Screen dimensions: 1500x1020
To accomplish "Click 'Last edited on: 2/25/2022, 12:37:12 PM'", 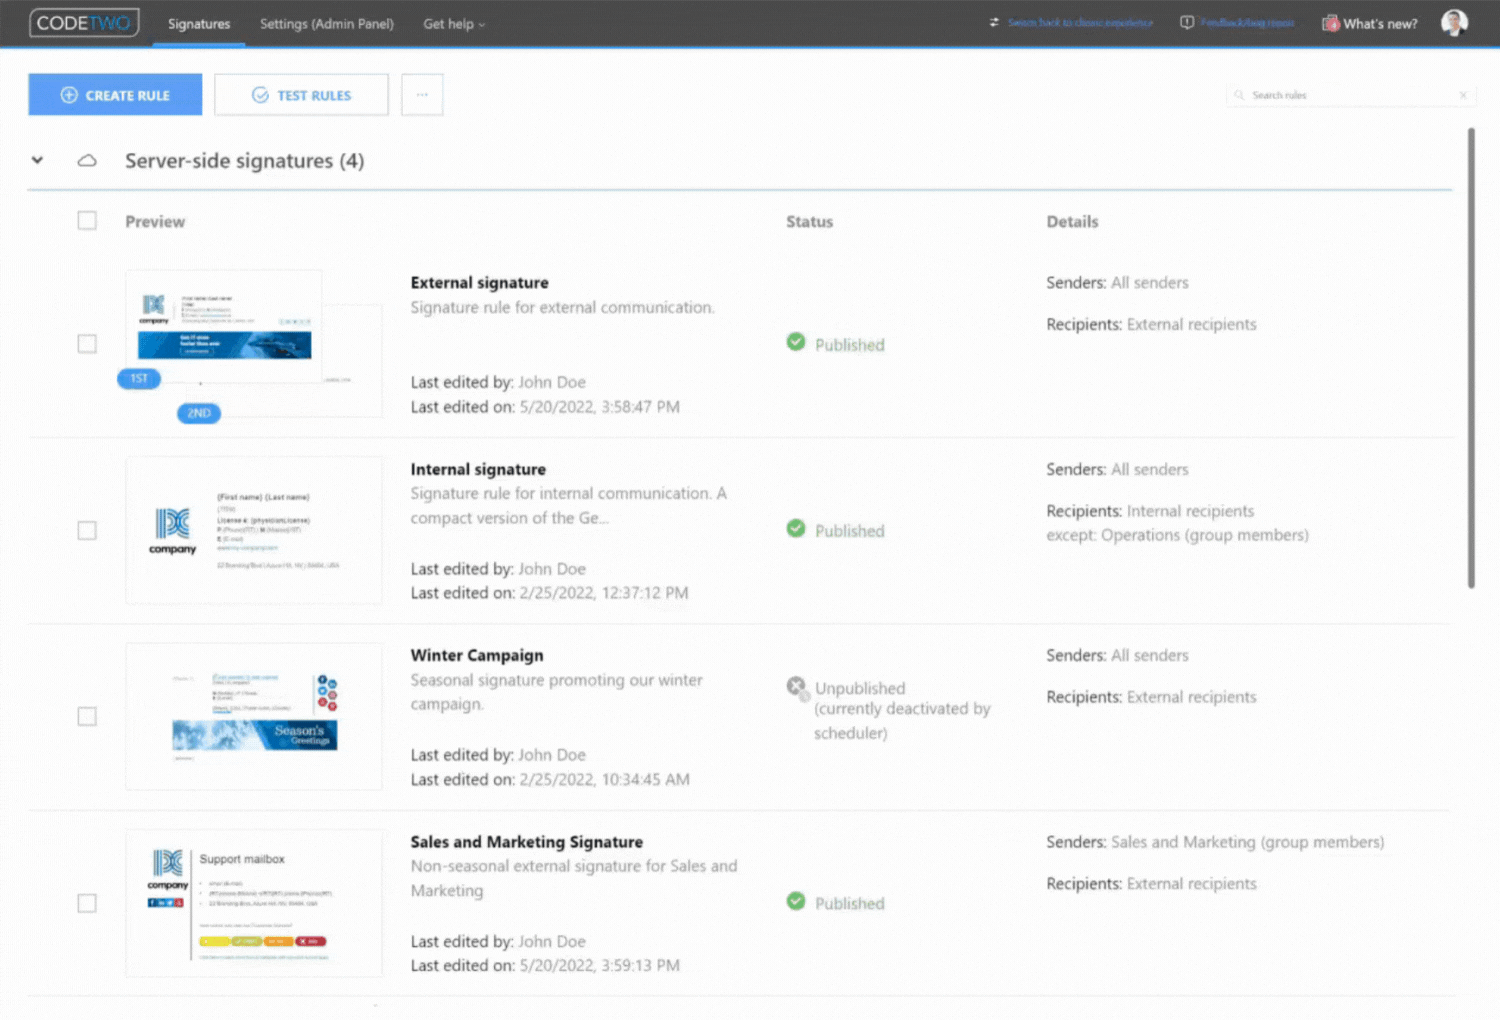I will (549, 593).
